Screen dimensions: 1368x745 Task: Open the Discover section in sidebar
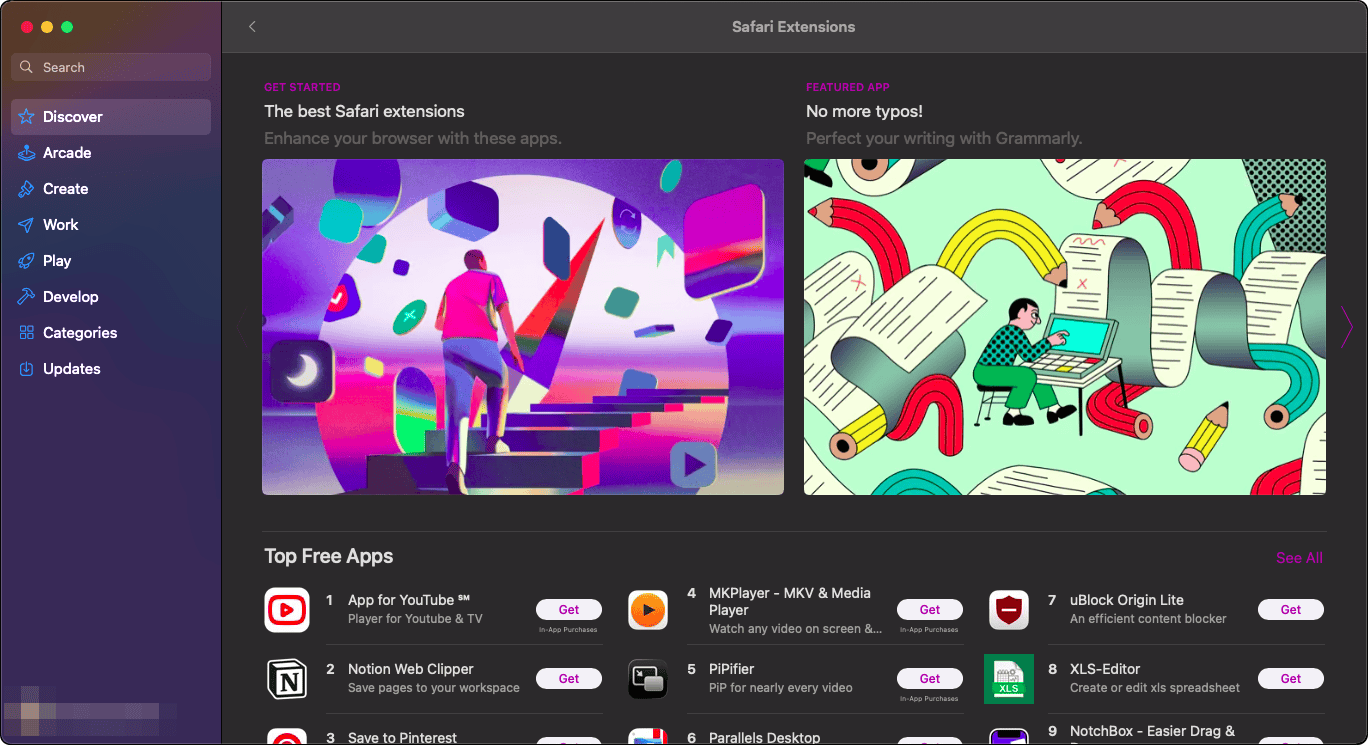[73, 117]
